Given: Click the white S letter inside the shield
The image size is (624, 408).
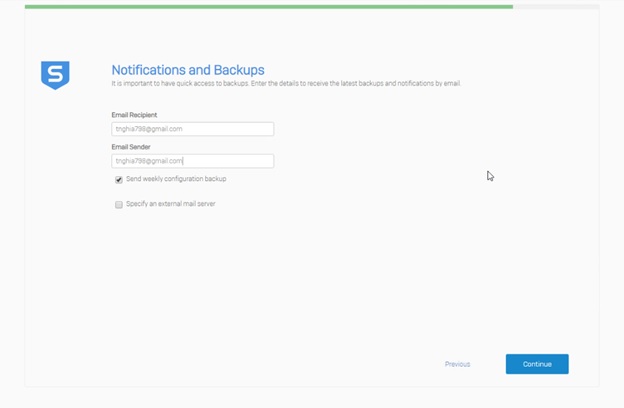Looking at the screenshot, I should coord(55,74).
